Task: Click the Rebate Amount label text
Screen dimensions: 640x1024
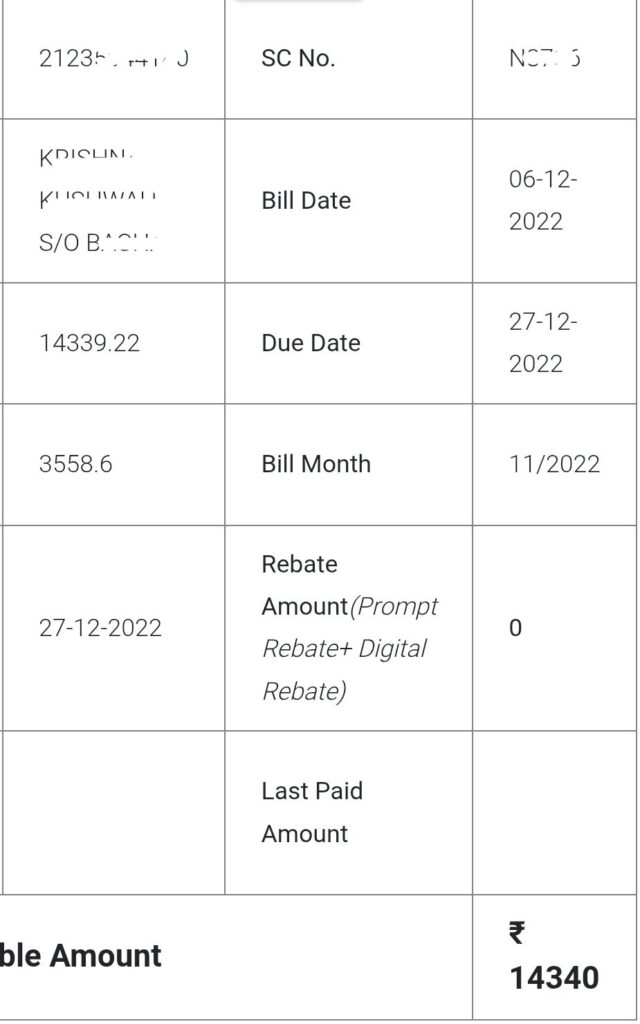Action: coord(349,627)
